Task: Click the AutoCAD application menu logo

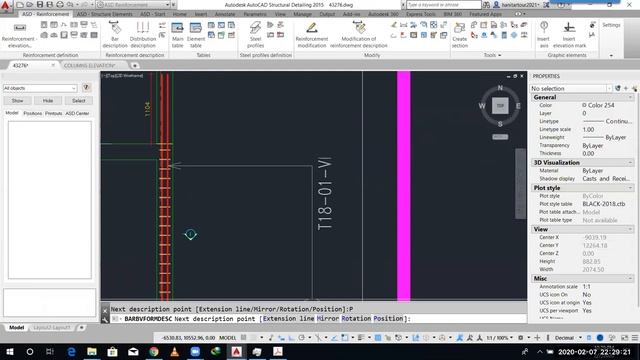Action: pos(5,6)
